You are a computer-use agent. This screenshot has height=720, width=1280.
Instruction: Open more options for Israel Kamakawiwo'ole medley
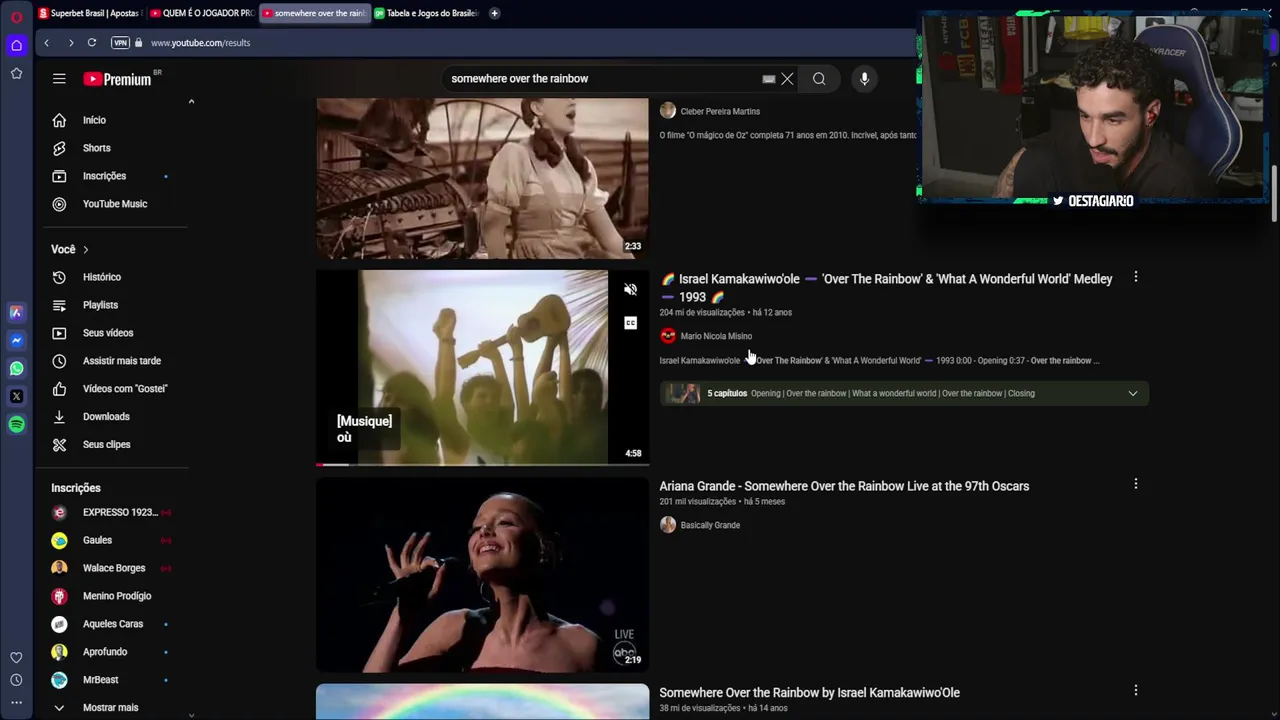[x=1135, y=277]
